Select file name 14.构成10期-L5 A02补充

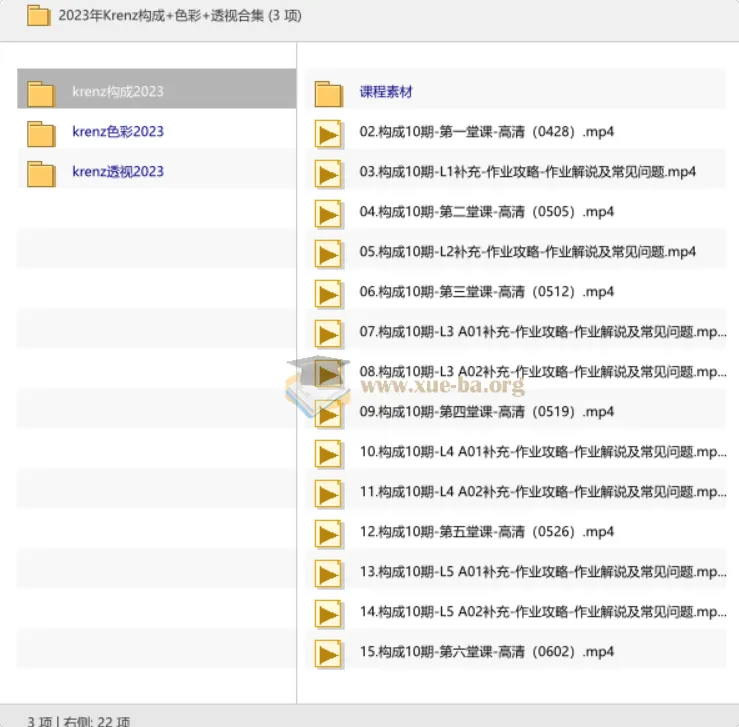[543, 612]
